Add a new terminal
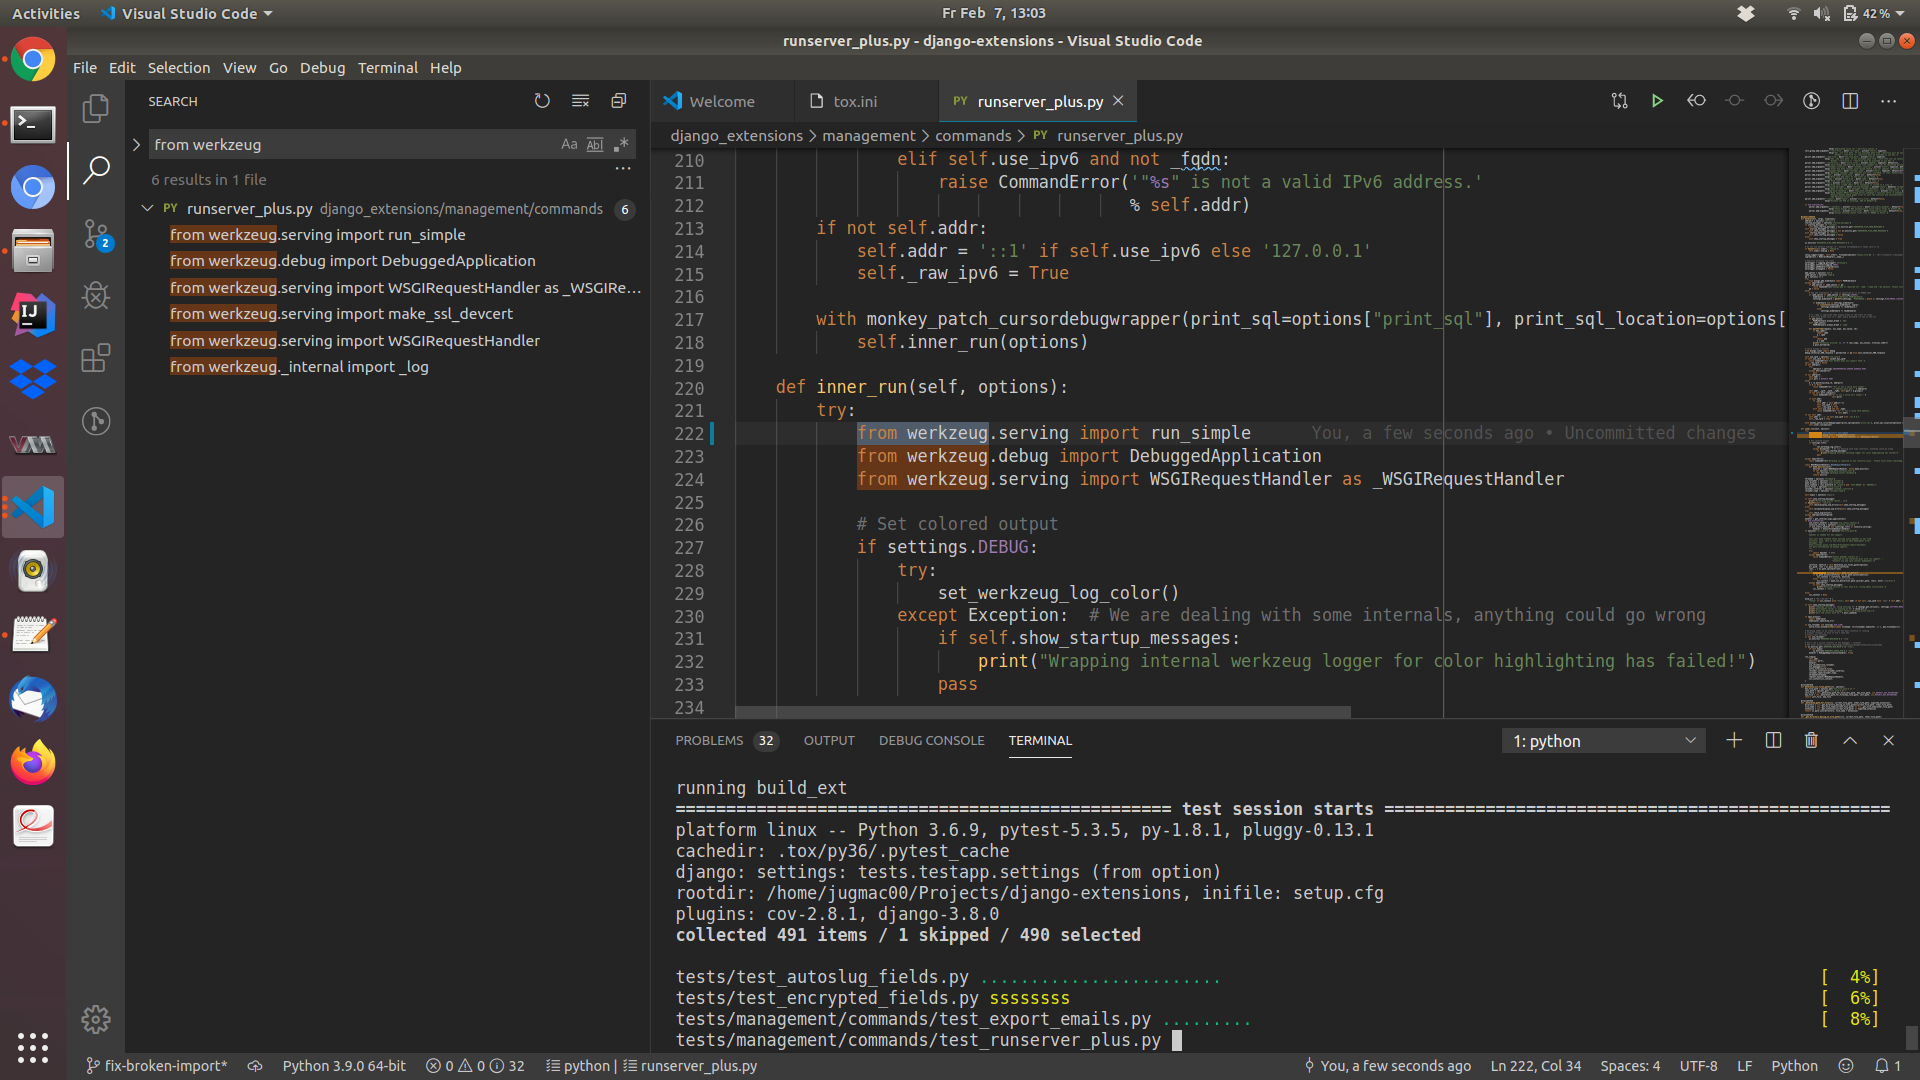Viewport: 1920px width, 1080px height. 1734,740
